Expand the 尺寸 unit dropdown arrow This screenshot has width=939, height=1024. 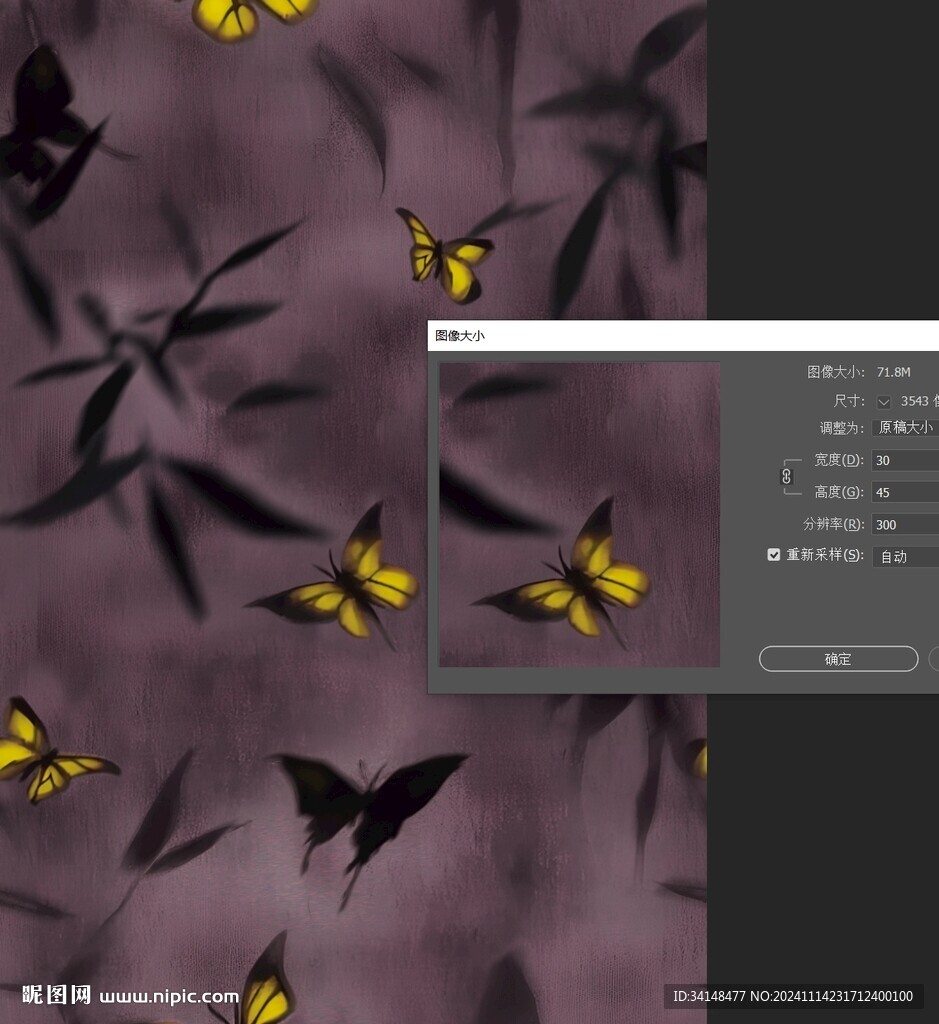pyautogui.click(x=883, y=402)
